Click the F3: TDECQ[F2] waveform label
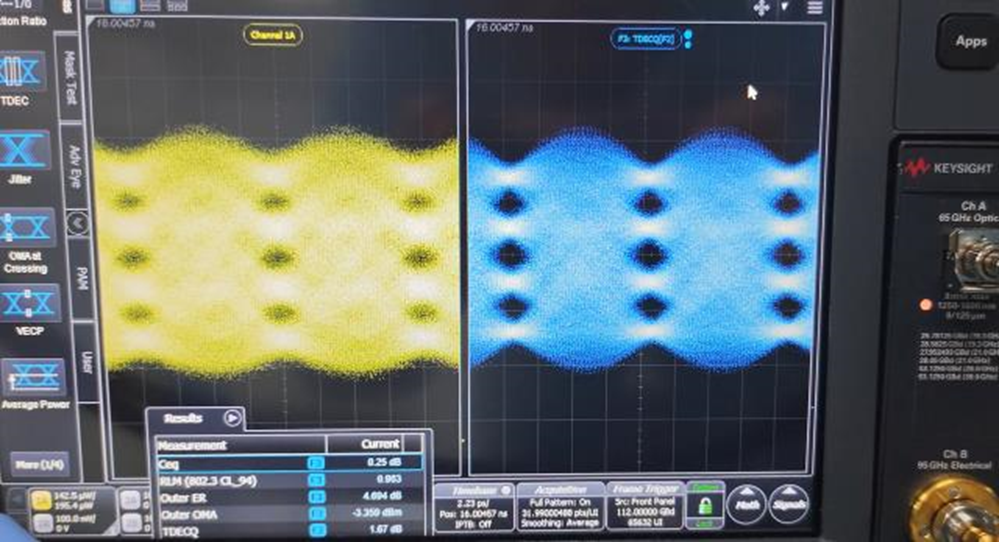The image size is (999, 542). tap(645, 38)
